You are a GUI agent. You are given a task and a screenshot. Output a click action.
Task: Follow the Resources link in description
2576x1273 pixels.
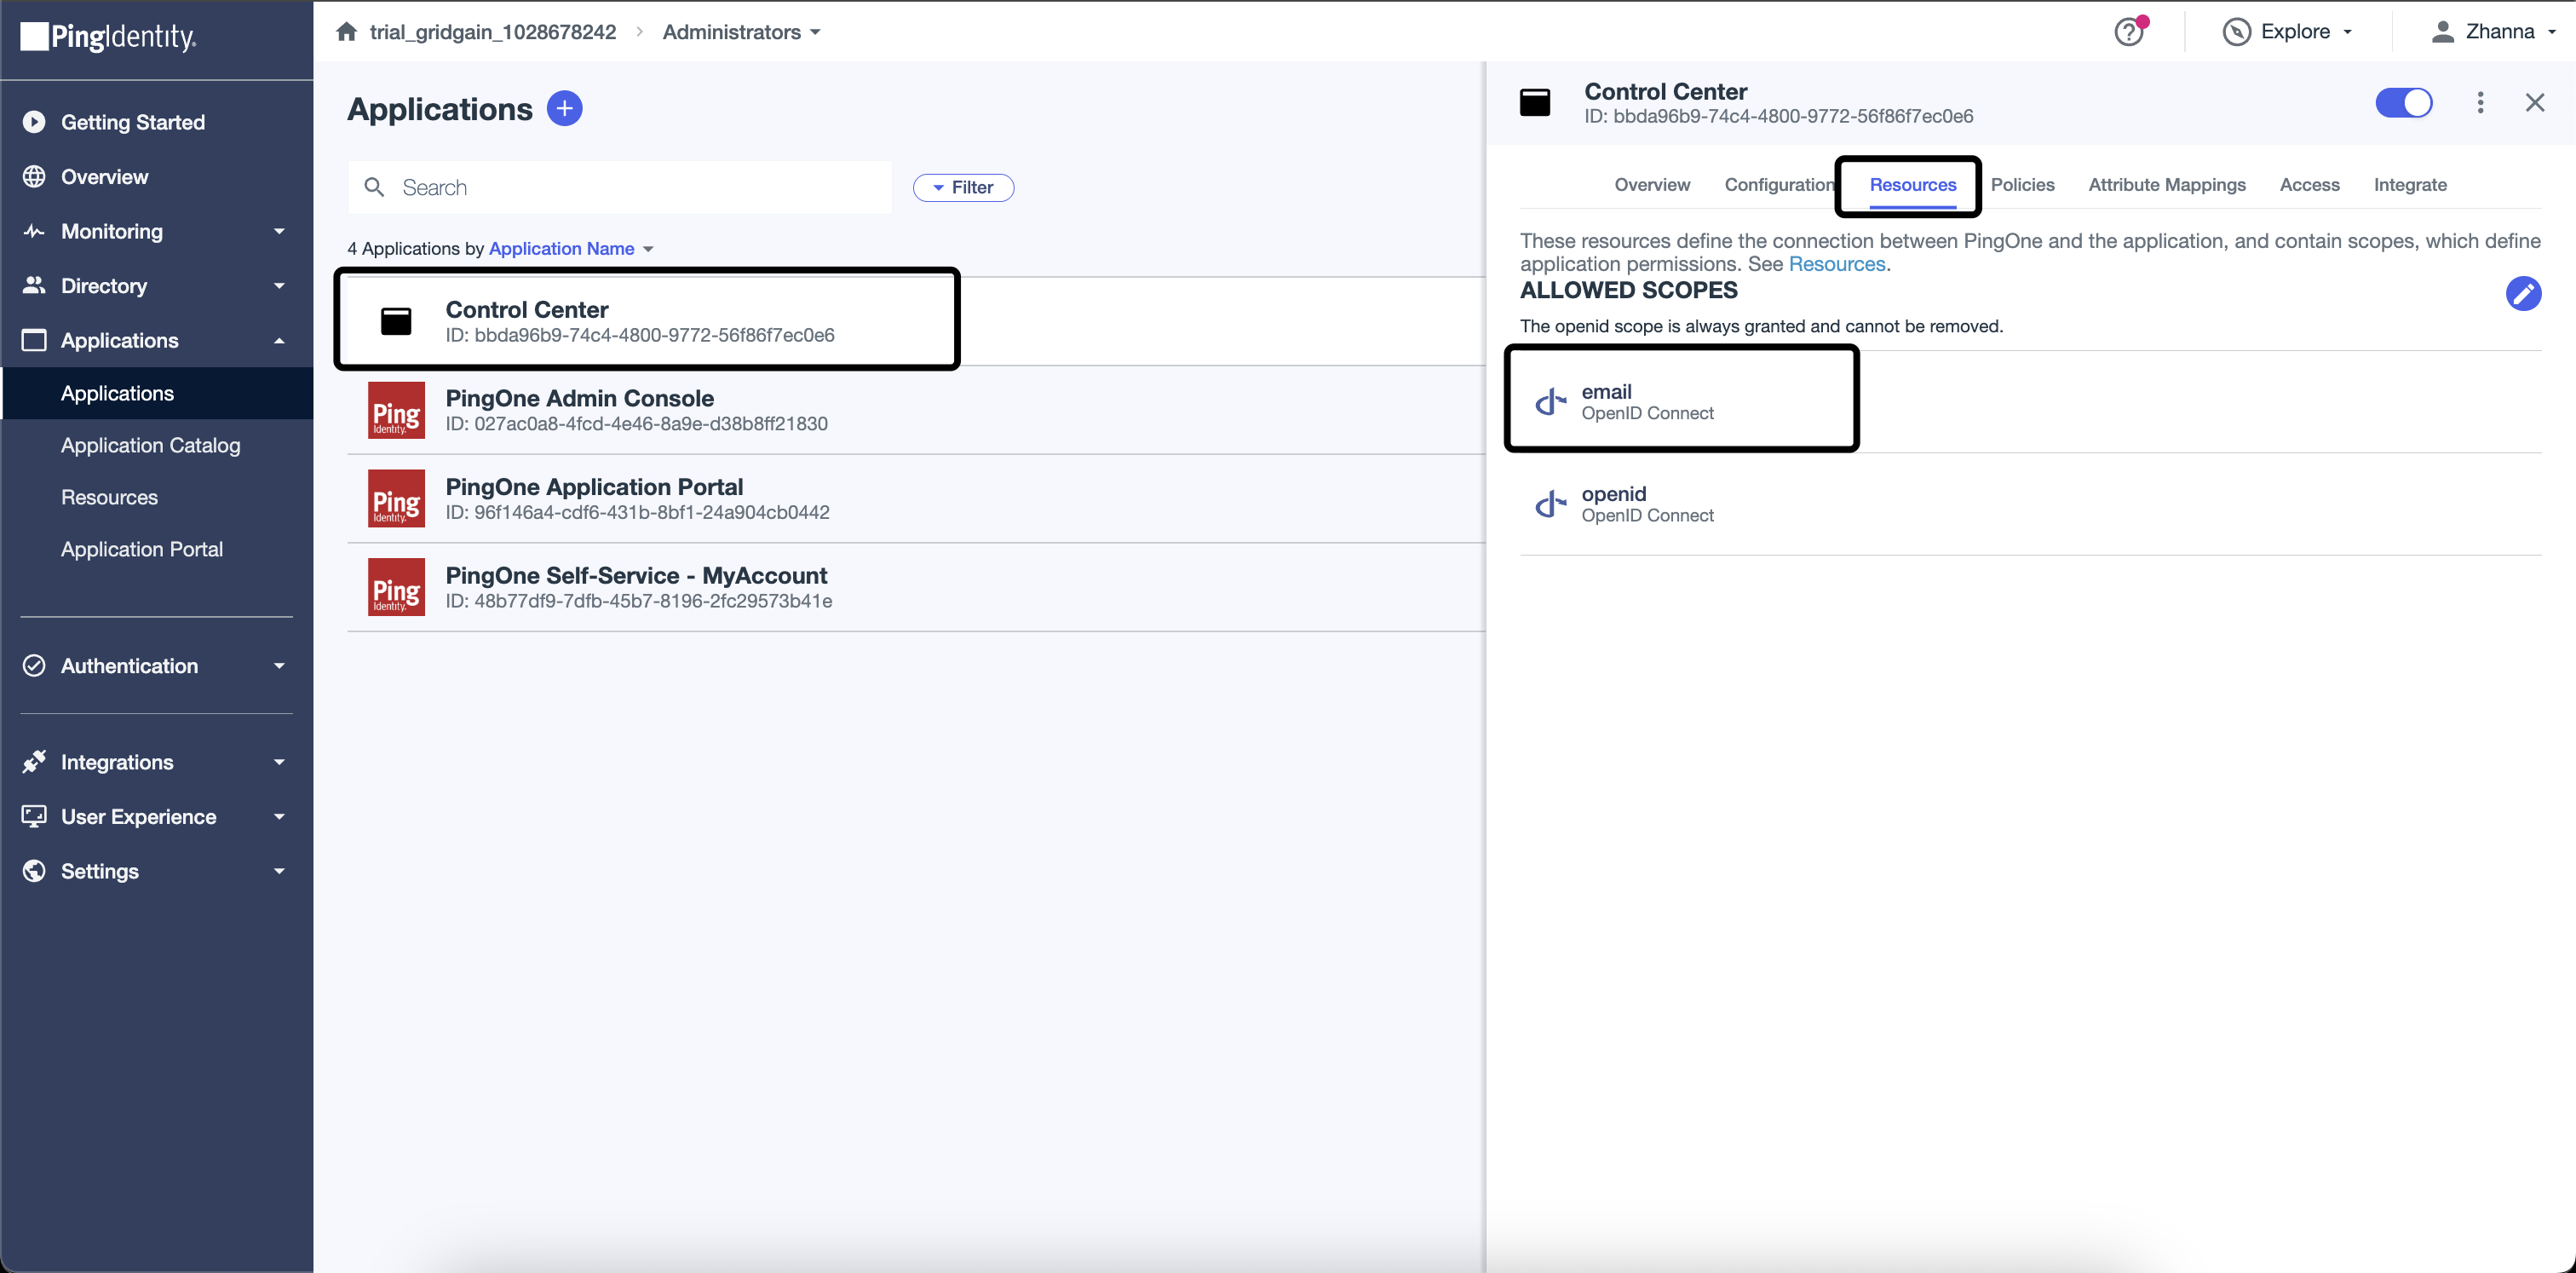tap(1837, 264)
